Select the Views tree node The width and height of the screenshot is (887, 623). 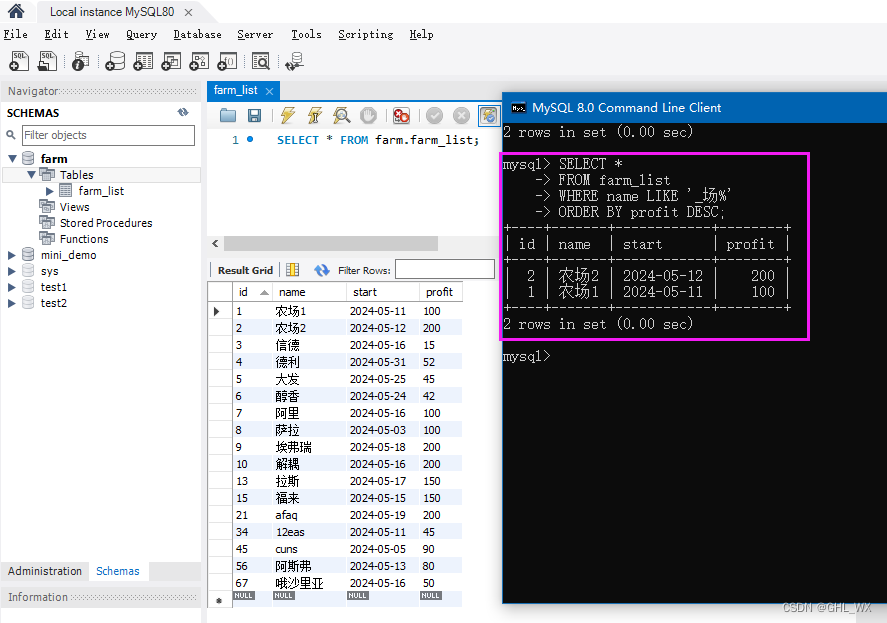[75, 207]
